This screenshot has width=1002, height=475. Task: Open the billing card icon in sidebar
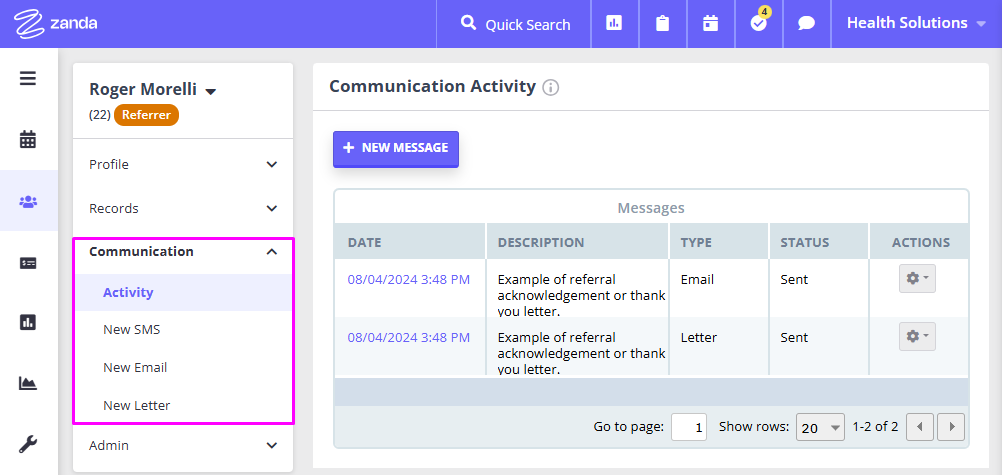pyautogui.click(x=27, y=263)
